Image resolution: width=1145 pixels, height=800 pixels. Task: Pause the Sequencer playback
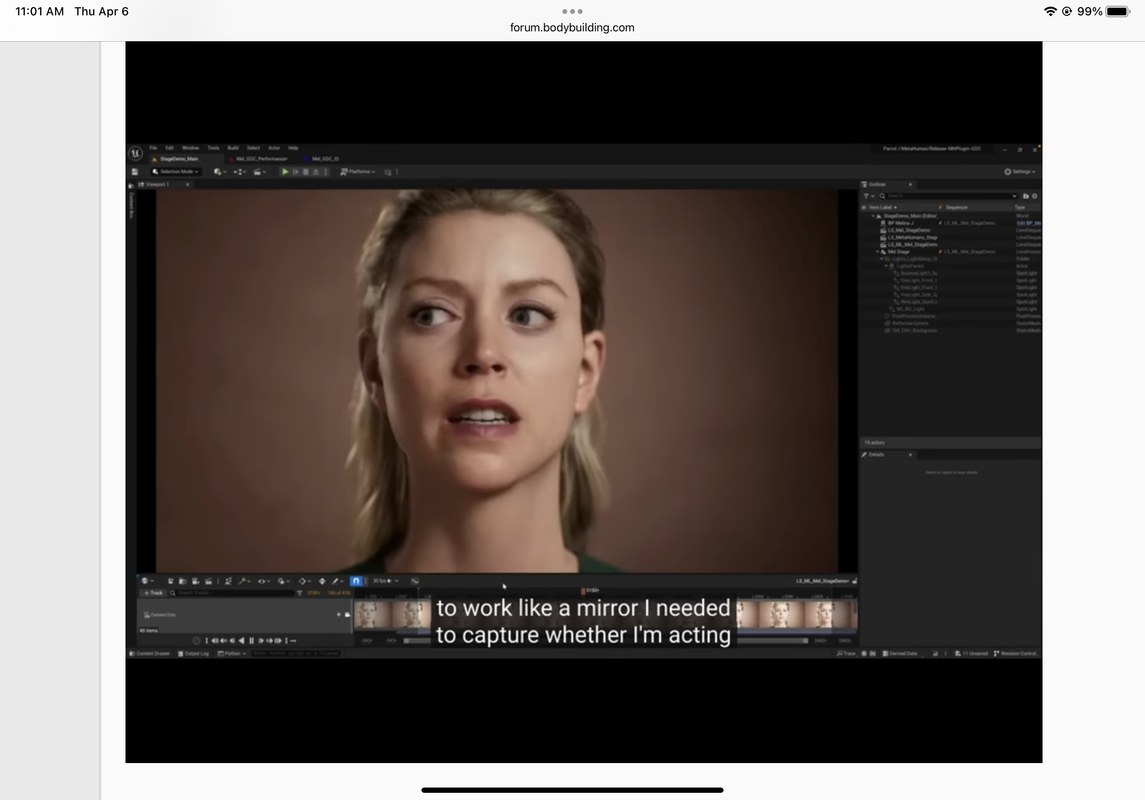coord(251,641)
